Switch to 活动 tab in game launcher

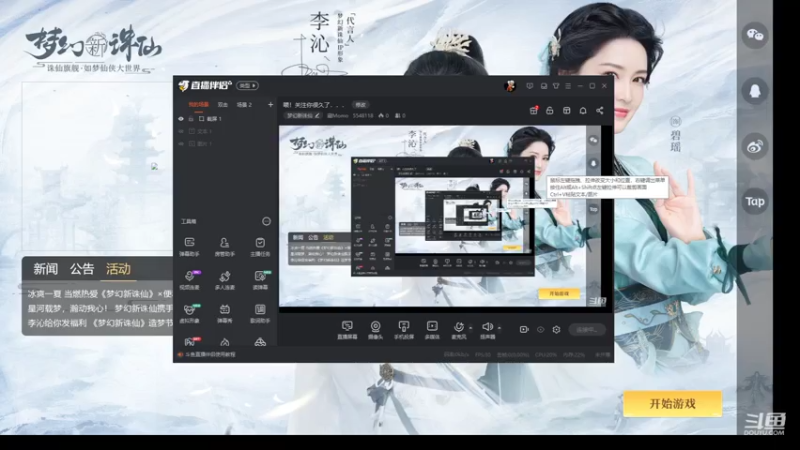click(118, 269)
